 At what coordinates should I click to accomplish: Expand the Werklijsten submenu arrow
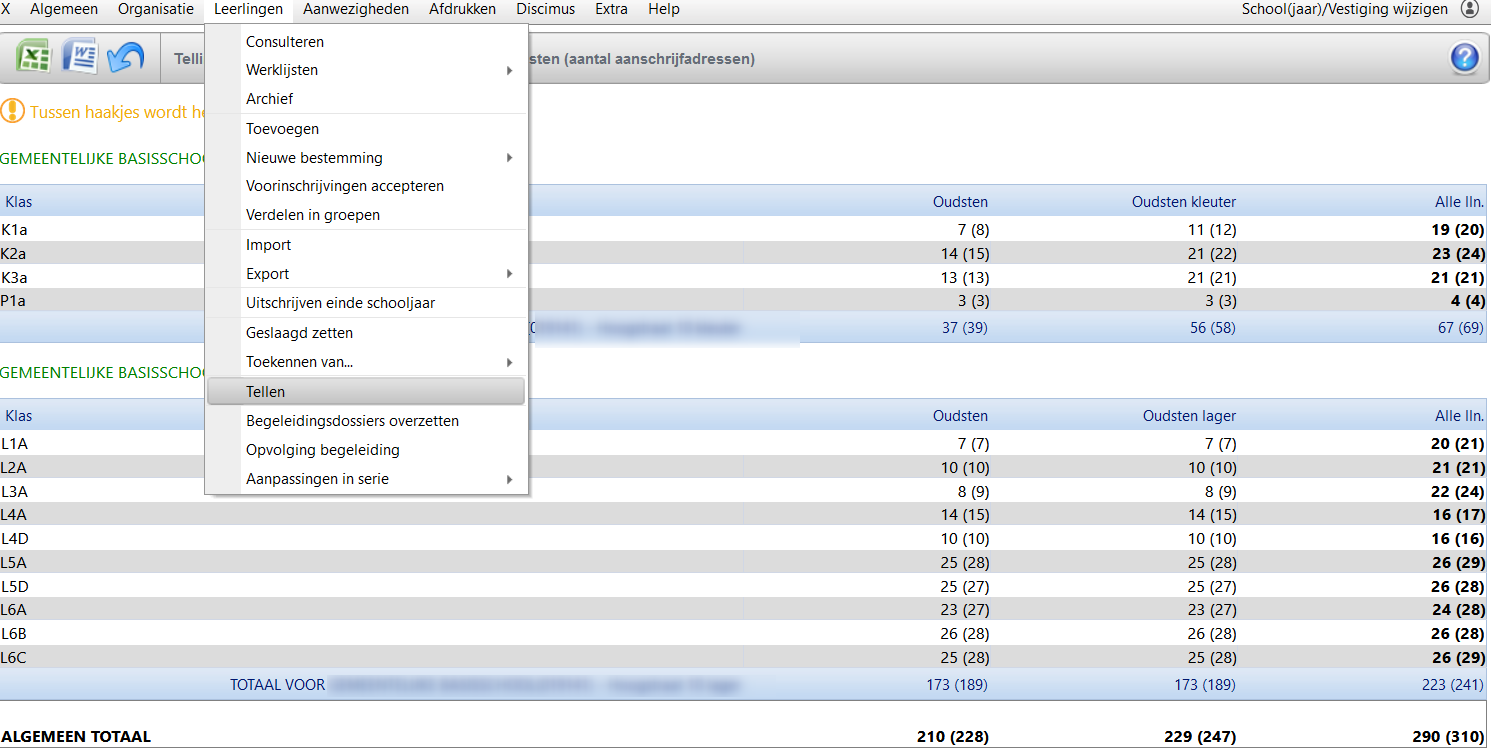509,70
